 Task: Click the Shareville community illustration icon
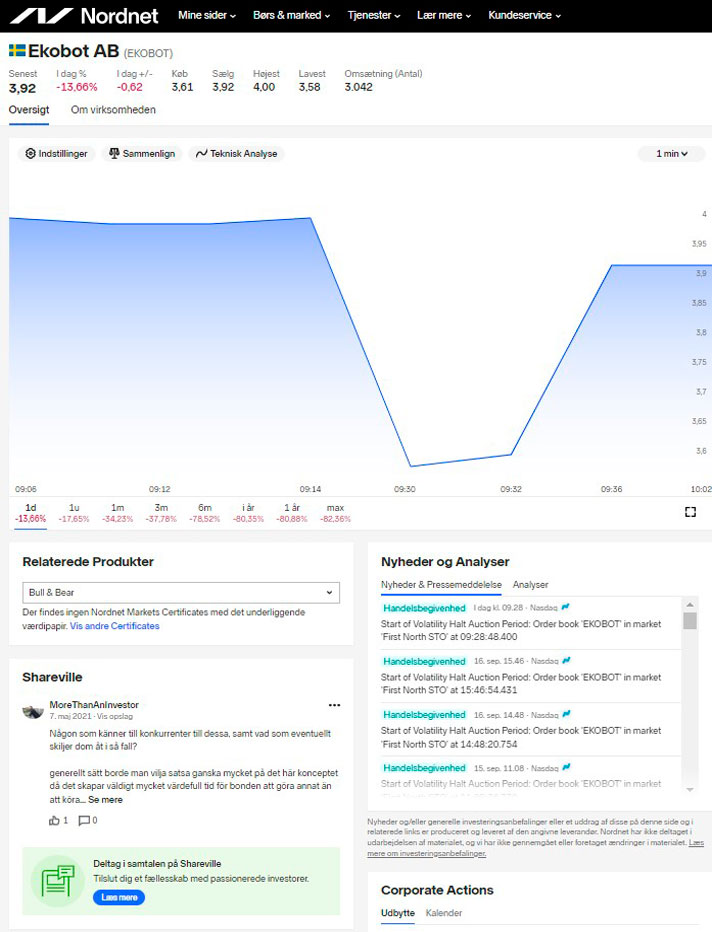pos(58,881)
